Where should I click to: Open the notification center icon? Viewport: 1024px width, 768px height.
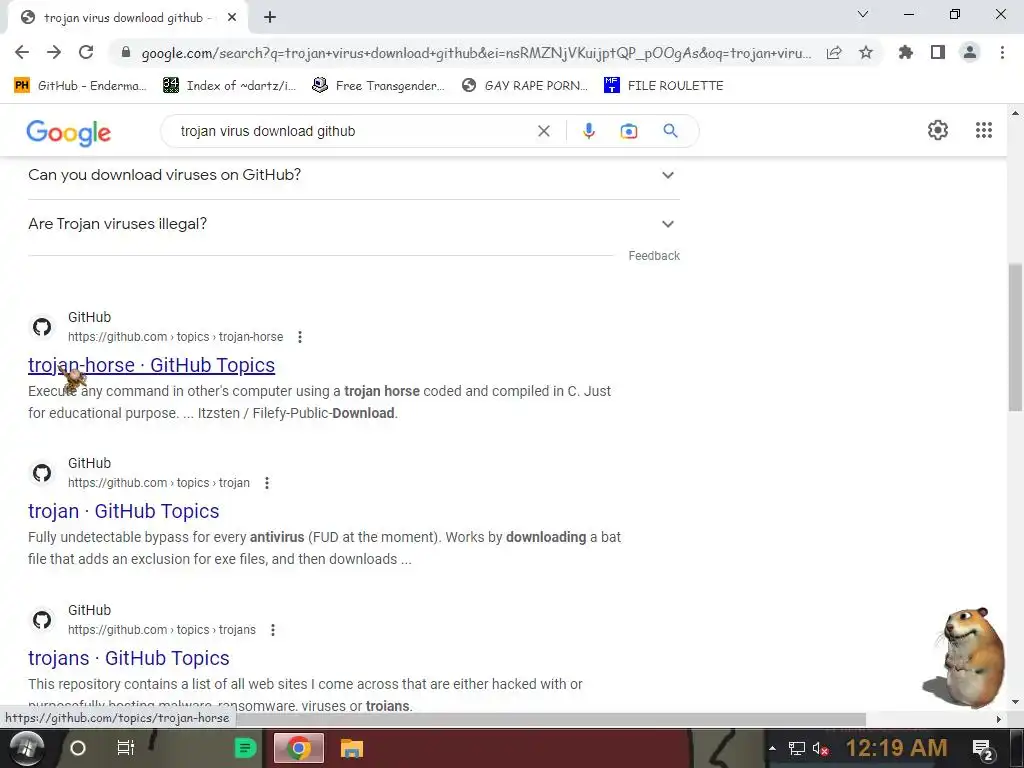[x=984, y=750]
